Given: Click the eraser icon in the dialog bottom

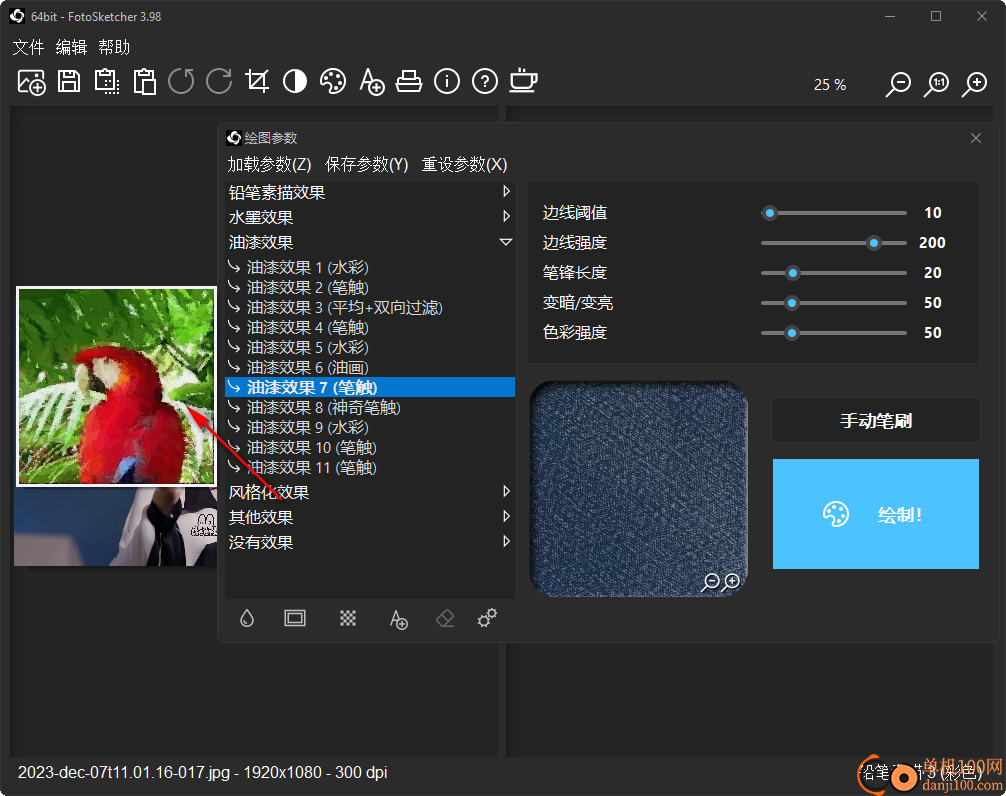Looking at the screenshot, I should point(445,618).
